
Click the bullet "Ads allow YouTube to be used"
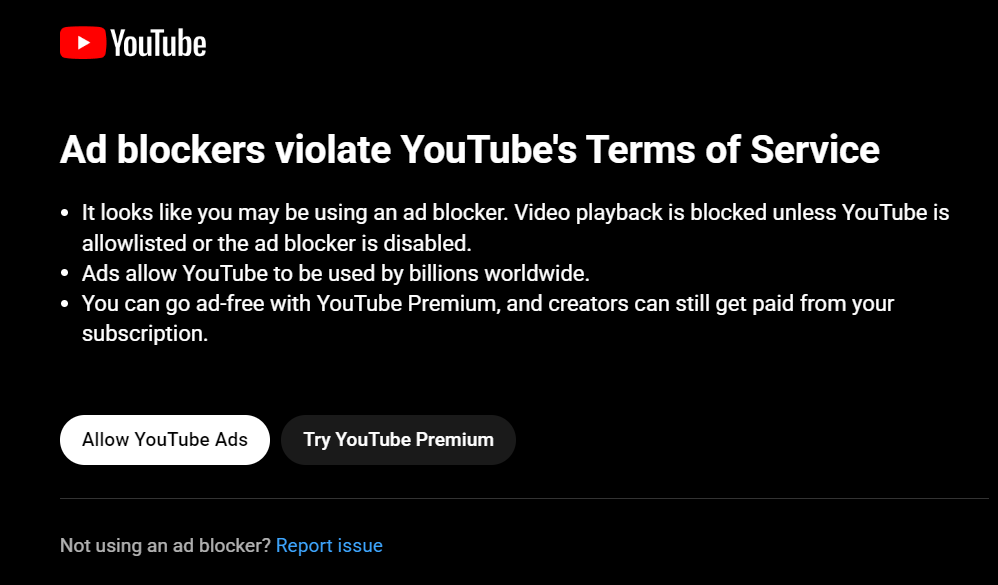[x=335, y=274]
